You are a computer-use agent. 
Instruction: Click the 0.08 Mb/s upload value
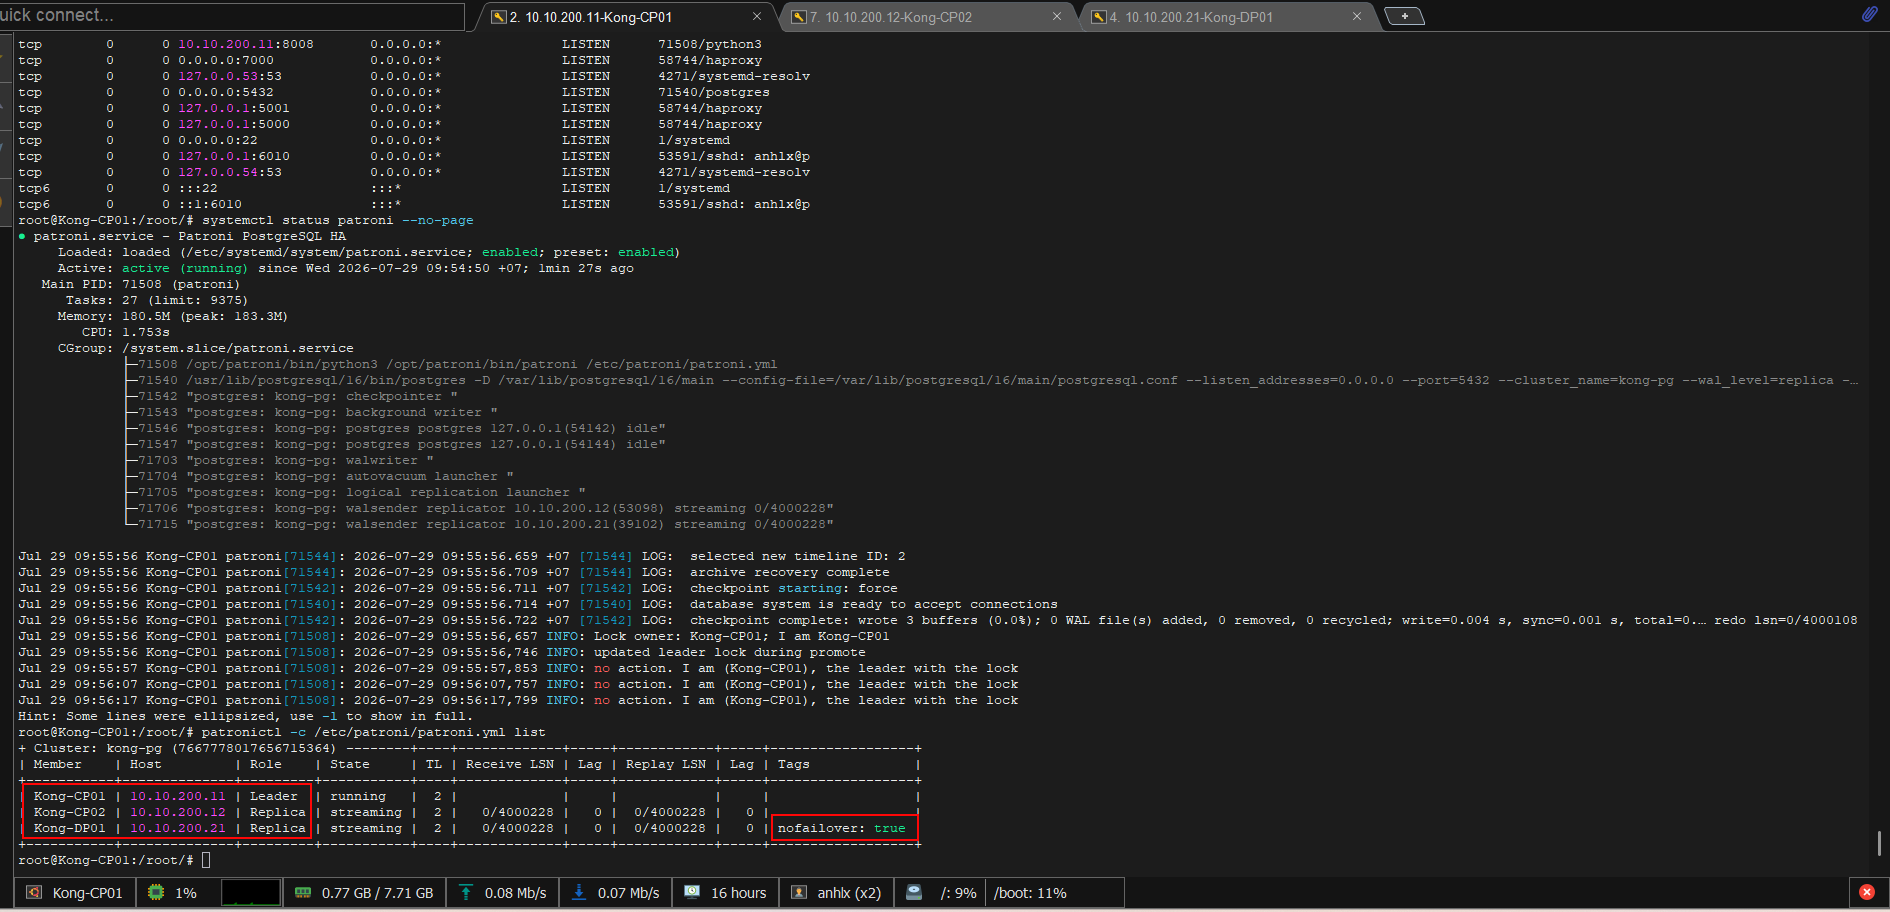(515, 893)
